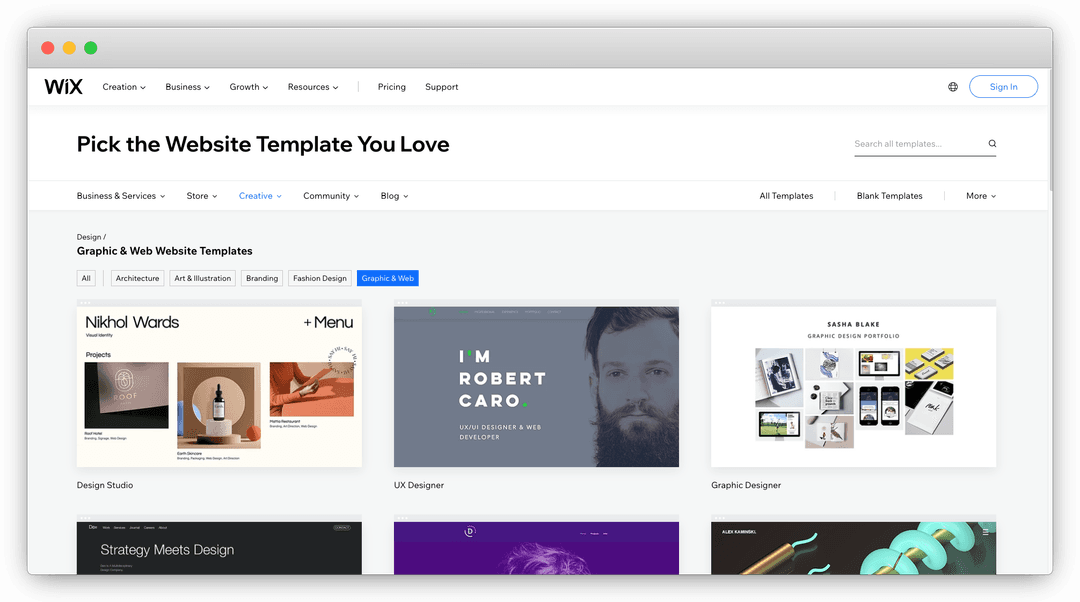This screenshot has width=1080, height=602.
Task: Open the Nikhol Wards Design Studio template
Action: (219, 386)
